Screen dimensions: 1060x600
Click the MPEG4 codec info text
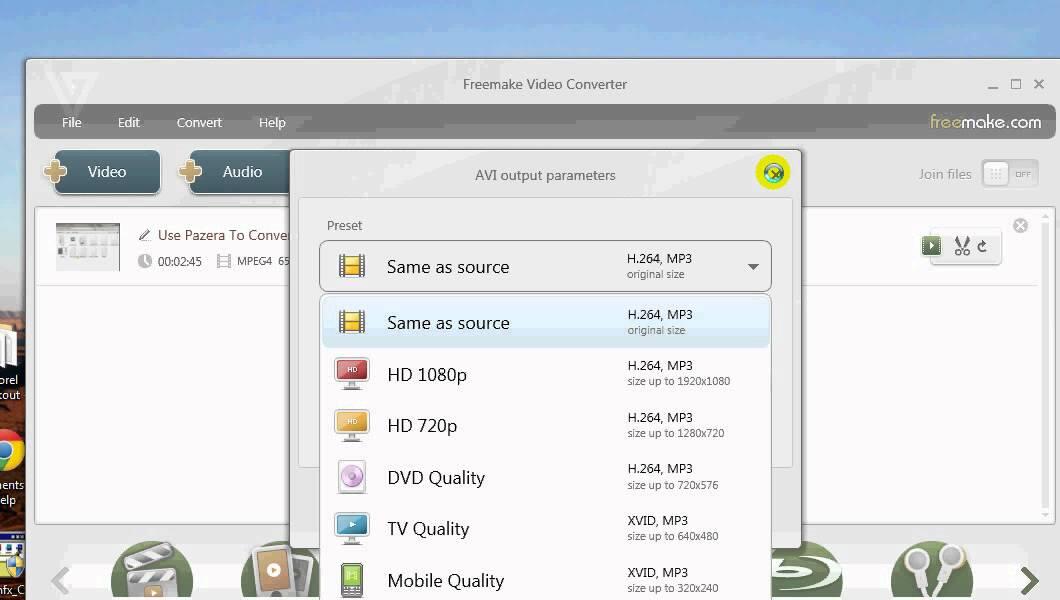pos(254,261)
